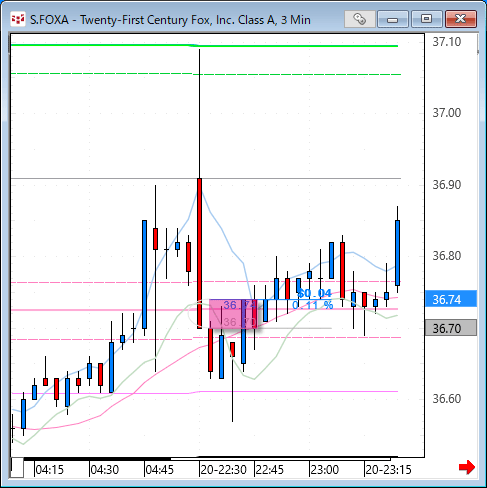
Task: Click the 37.10 price scale value
Action: click(447, 42)
